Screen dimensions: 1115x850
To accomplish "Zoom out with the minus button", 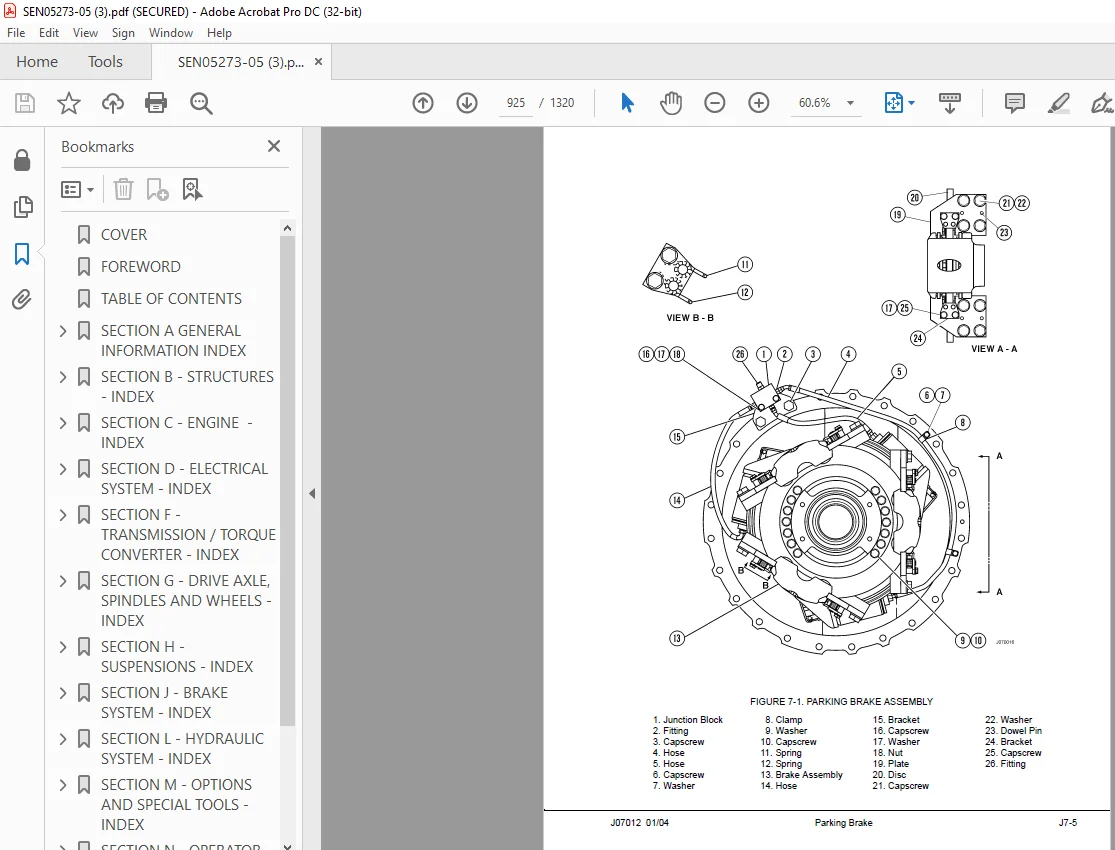I will coord(715,103).
